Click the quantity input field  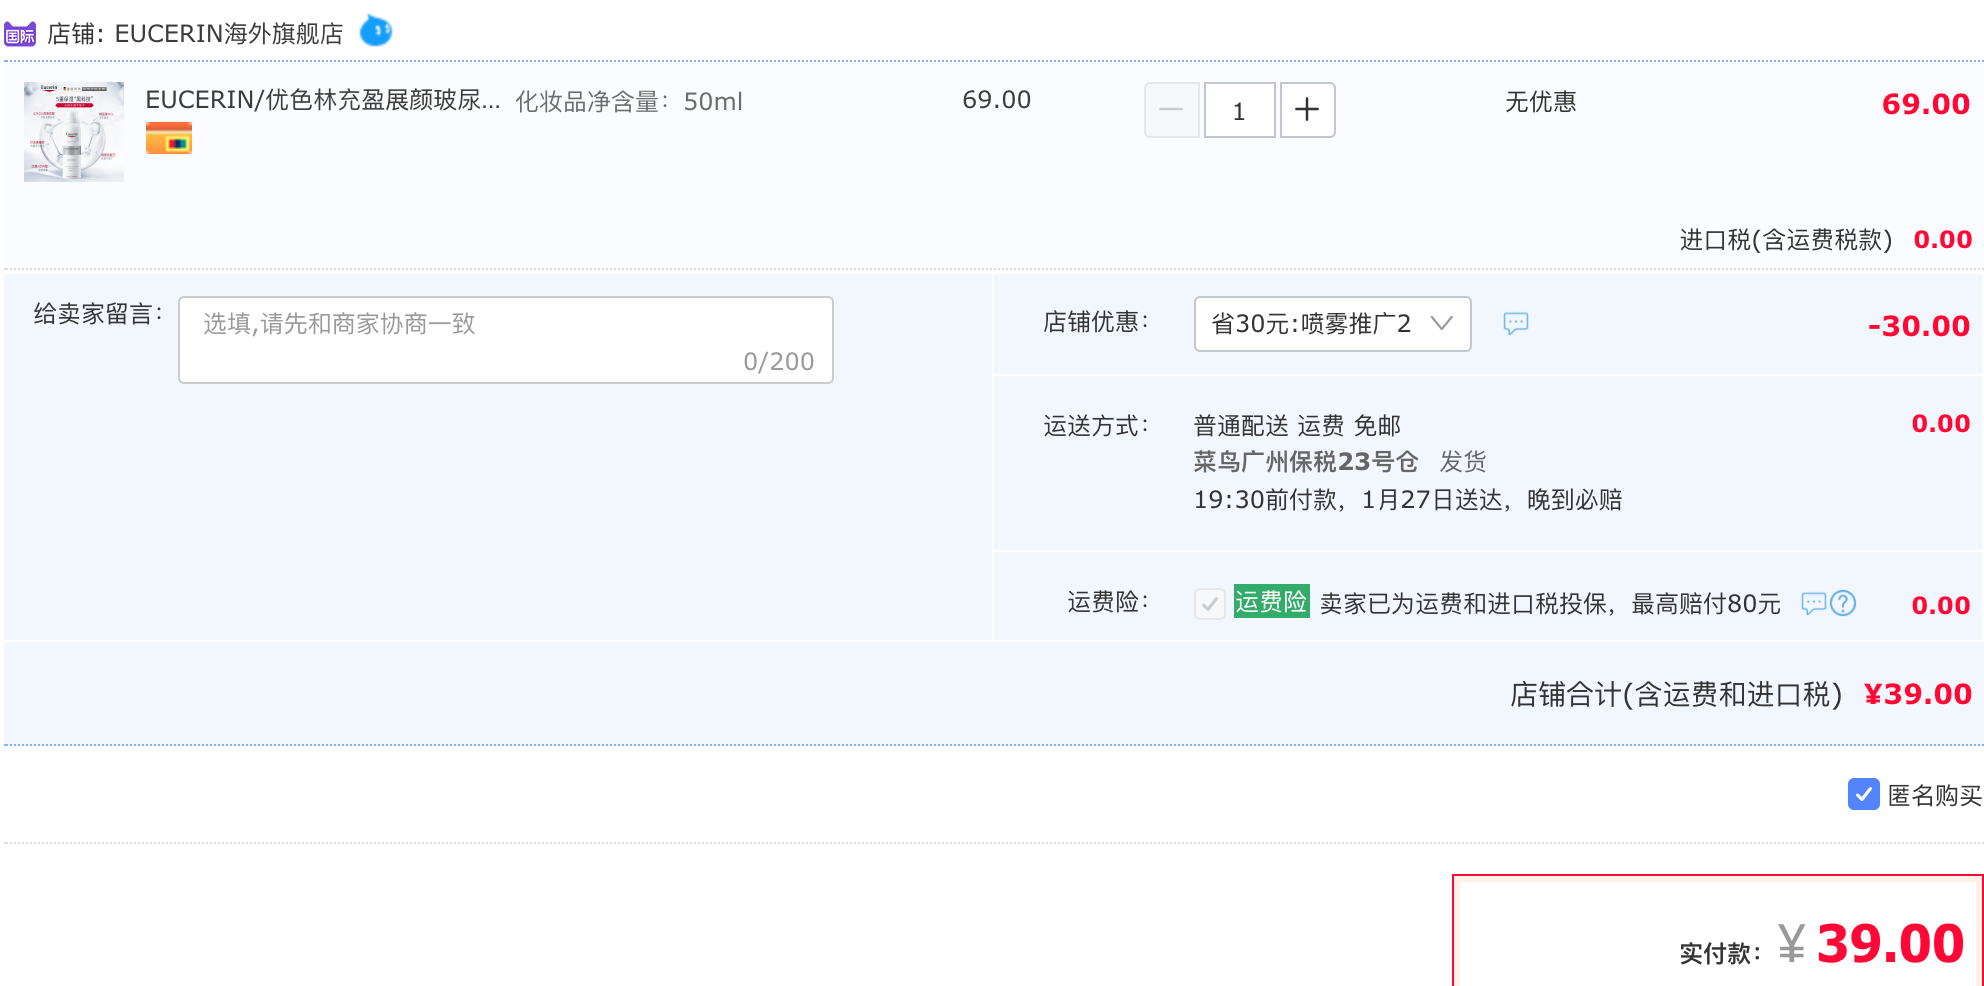click(1240, 110)
